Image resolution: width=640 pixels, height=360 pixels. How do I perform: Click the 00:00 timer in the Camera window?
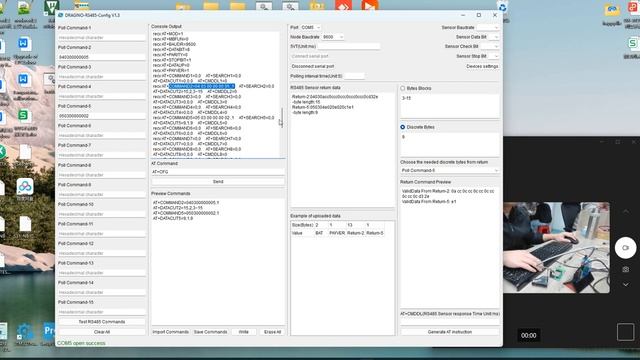point(528,335)
